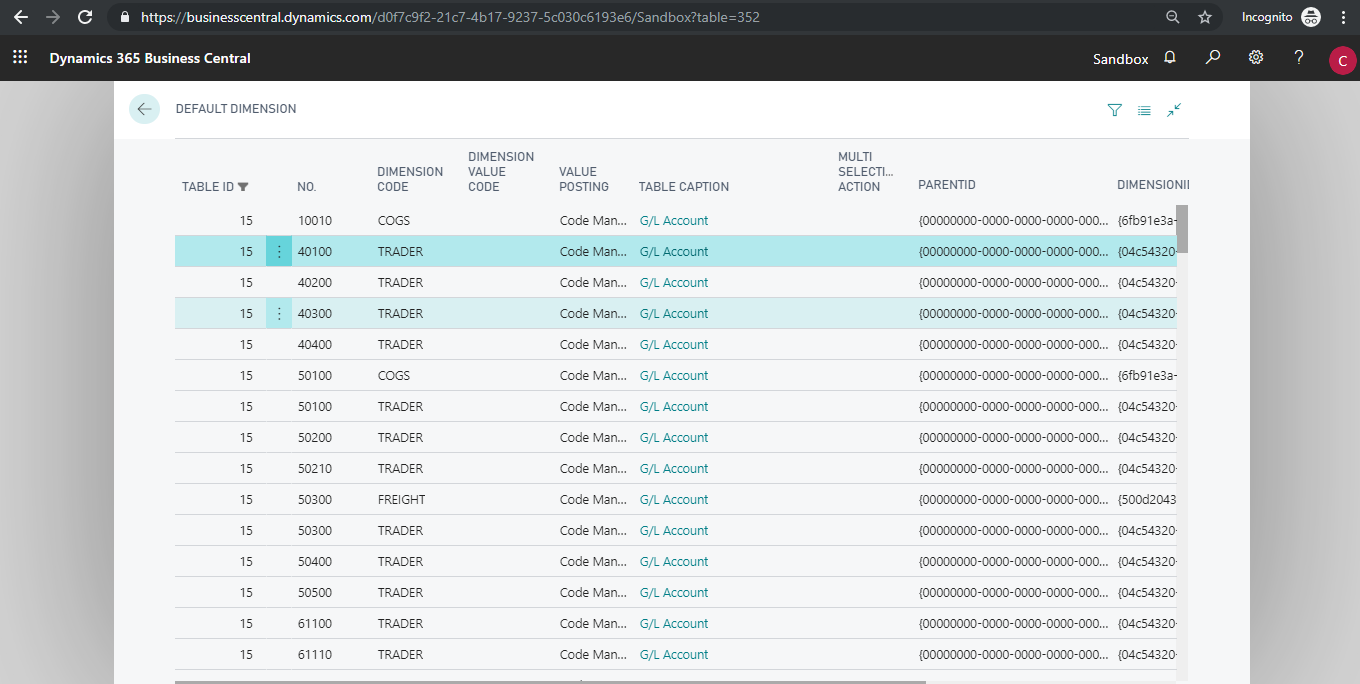The width and height of the screenshot is (1360, 684).
Task: Toggle the list view layout icon
Action: (x=1144, y=110)
